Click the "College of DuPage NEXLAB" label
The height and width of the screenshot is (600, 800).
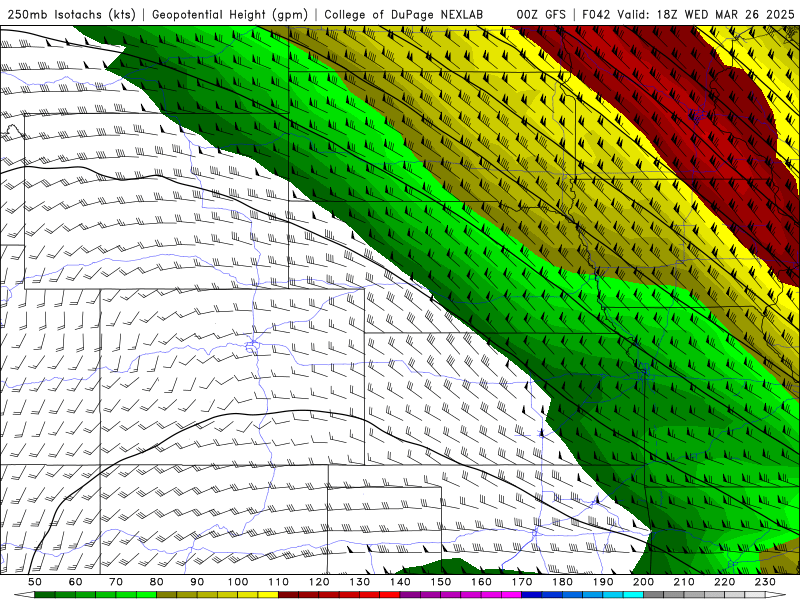(404, 15)
